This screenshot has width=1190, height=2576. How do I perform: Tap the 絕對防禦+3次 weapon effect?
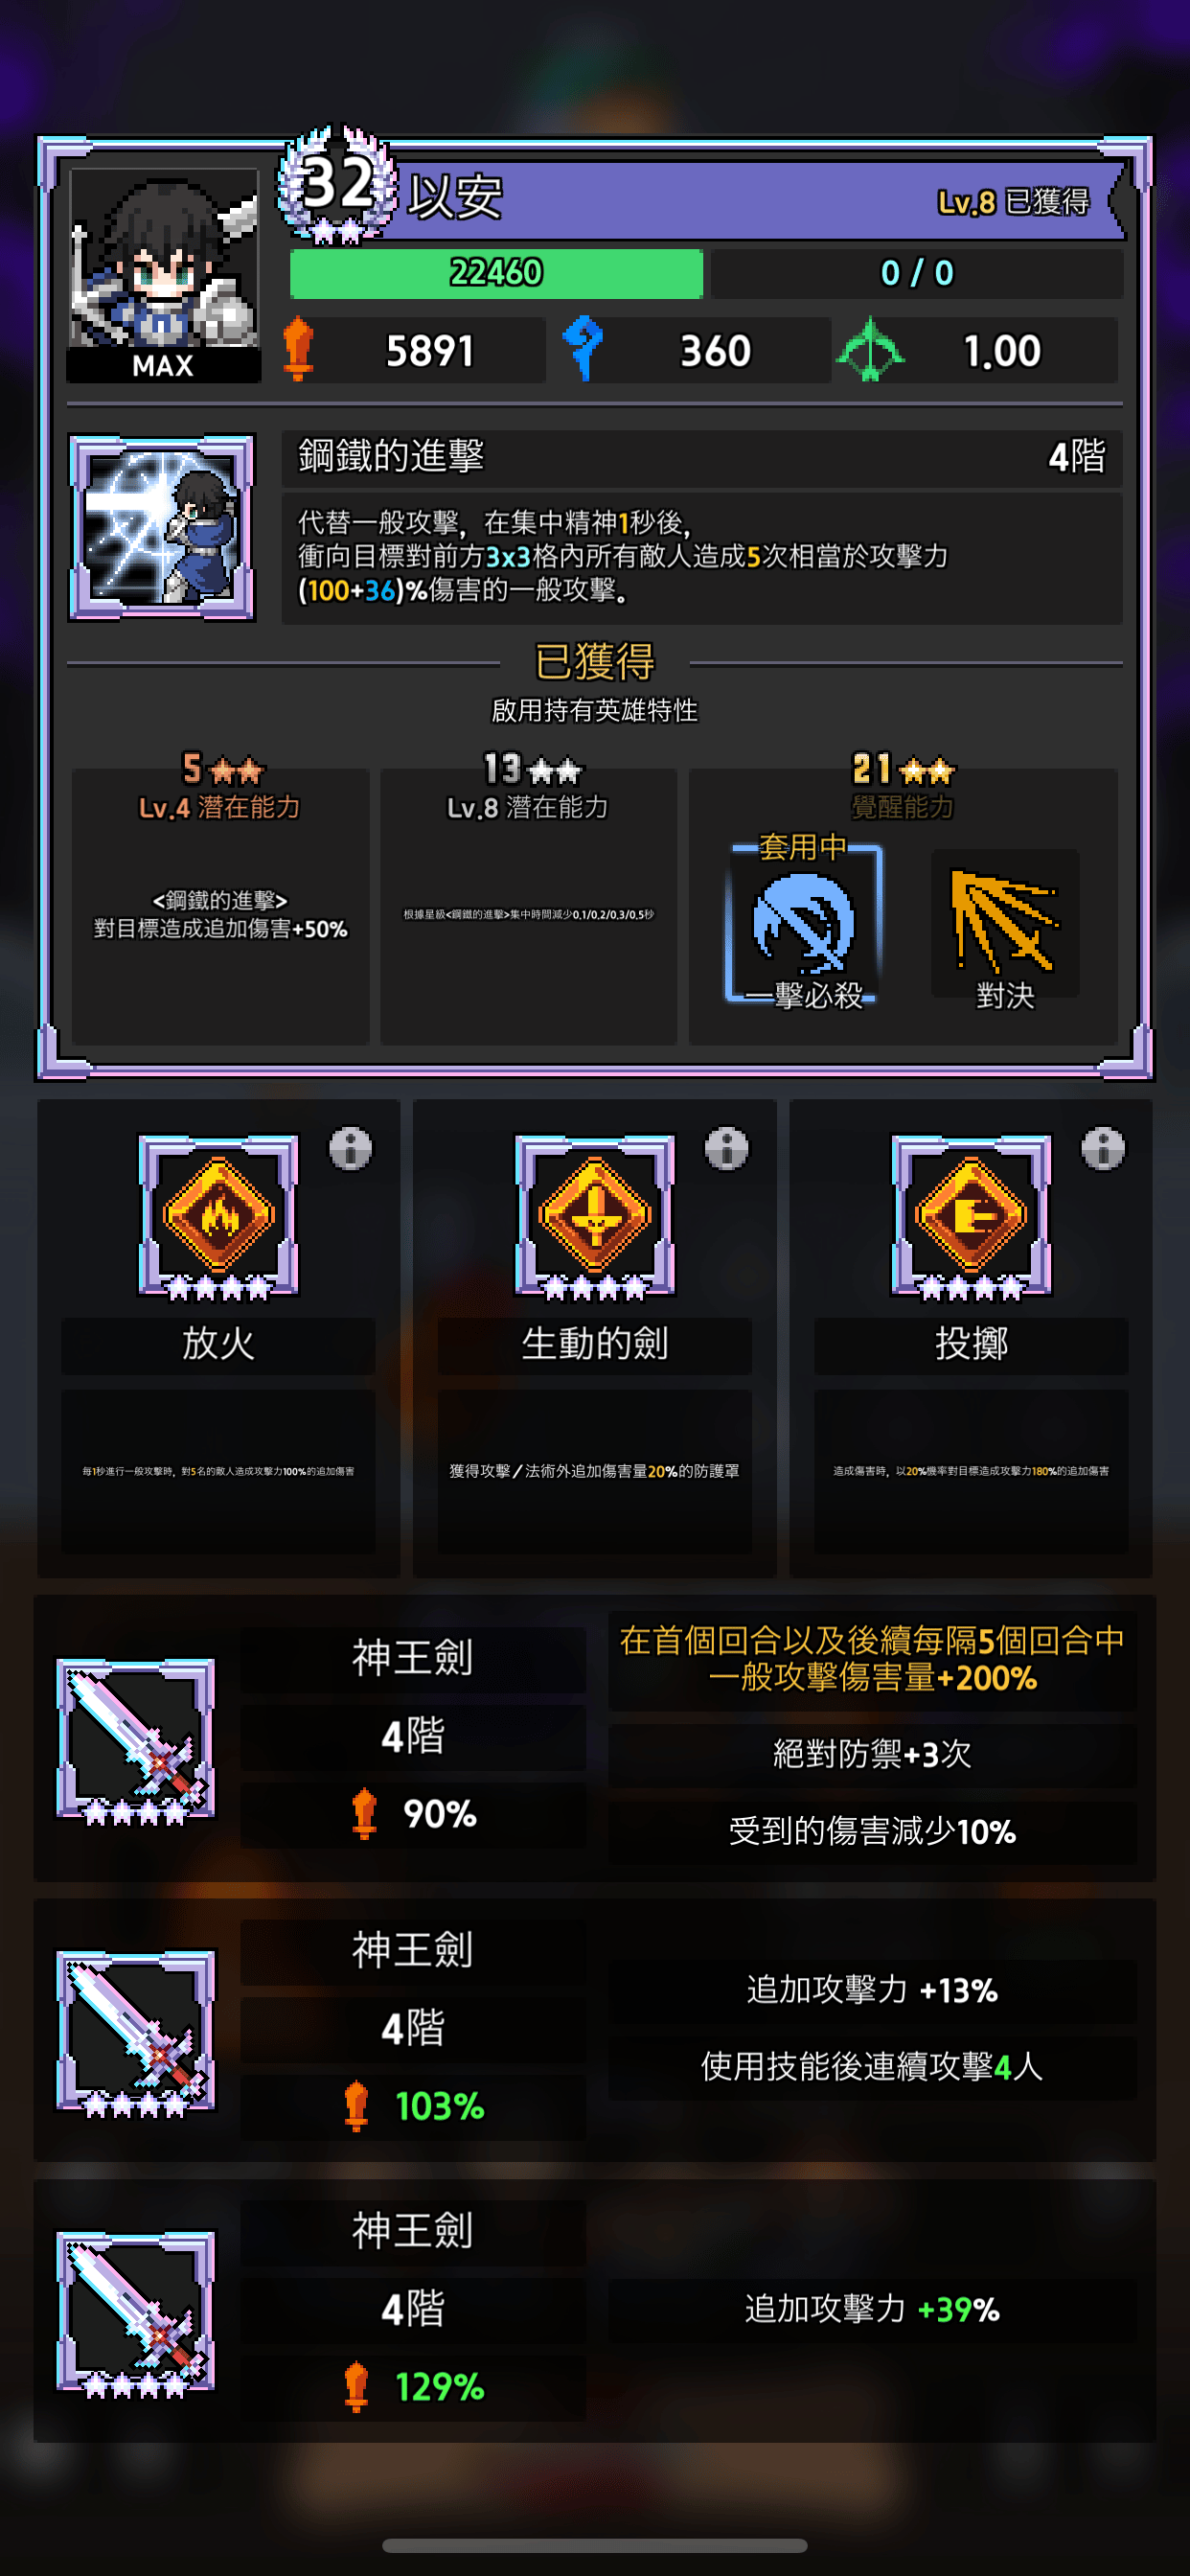(872, 1754)
